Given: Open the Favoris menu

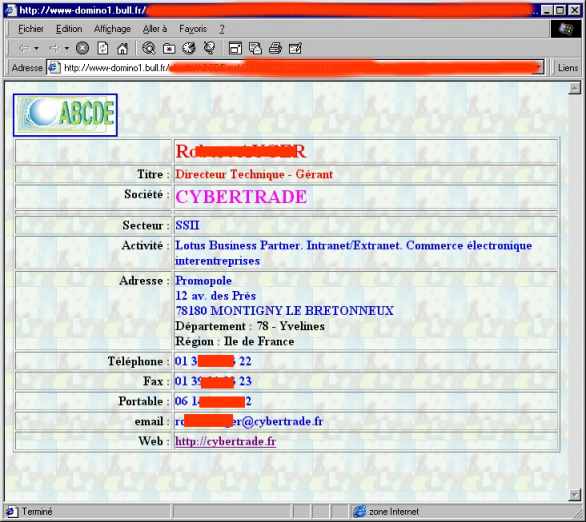Looking at the screenshot, I should pos(193,29).
